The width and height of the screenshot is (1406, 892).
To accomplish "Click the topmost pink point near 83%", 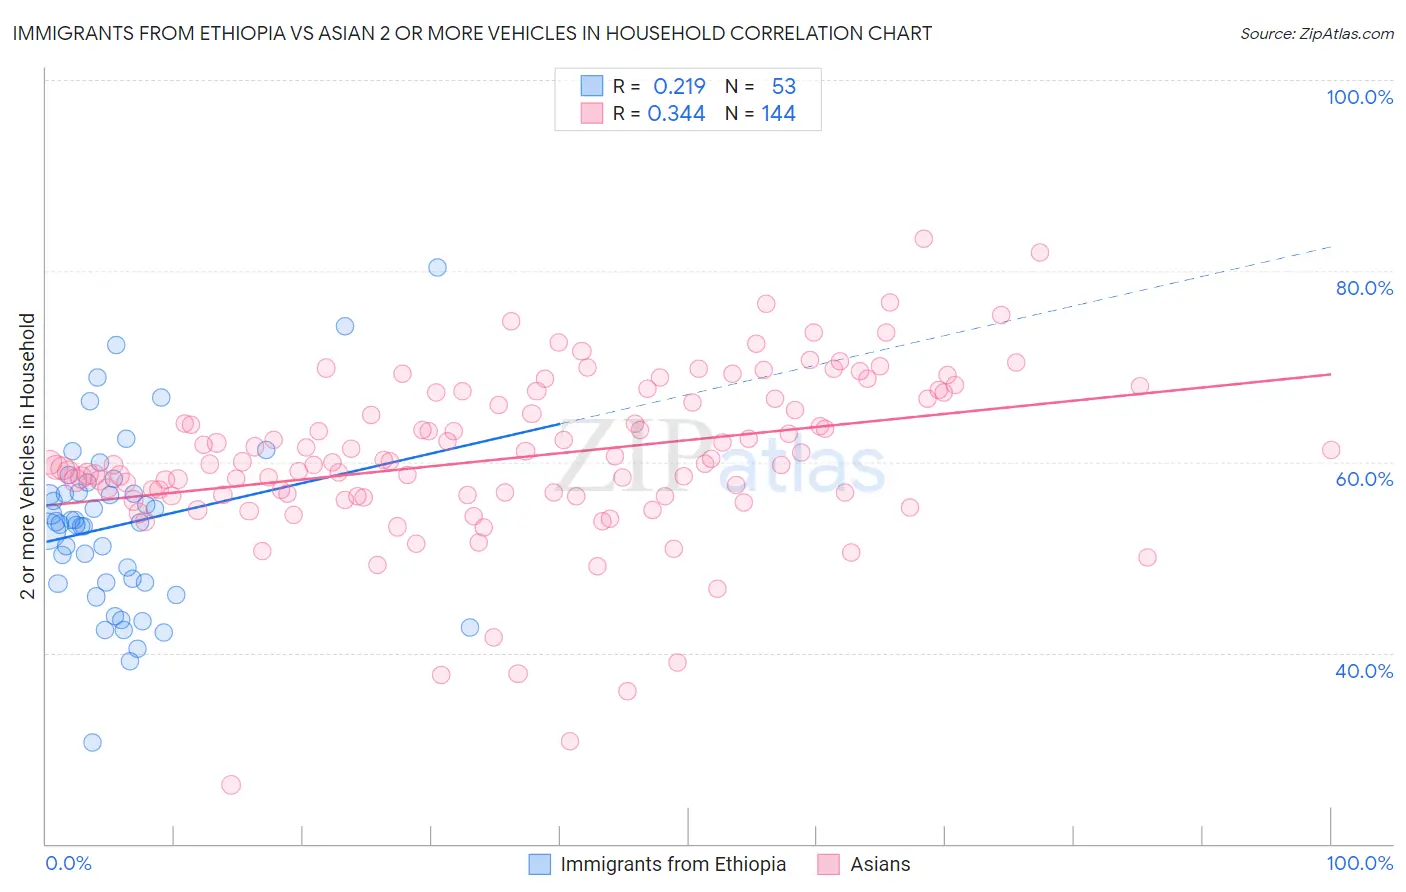I will 924,239.
